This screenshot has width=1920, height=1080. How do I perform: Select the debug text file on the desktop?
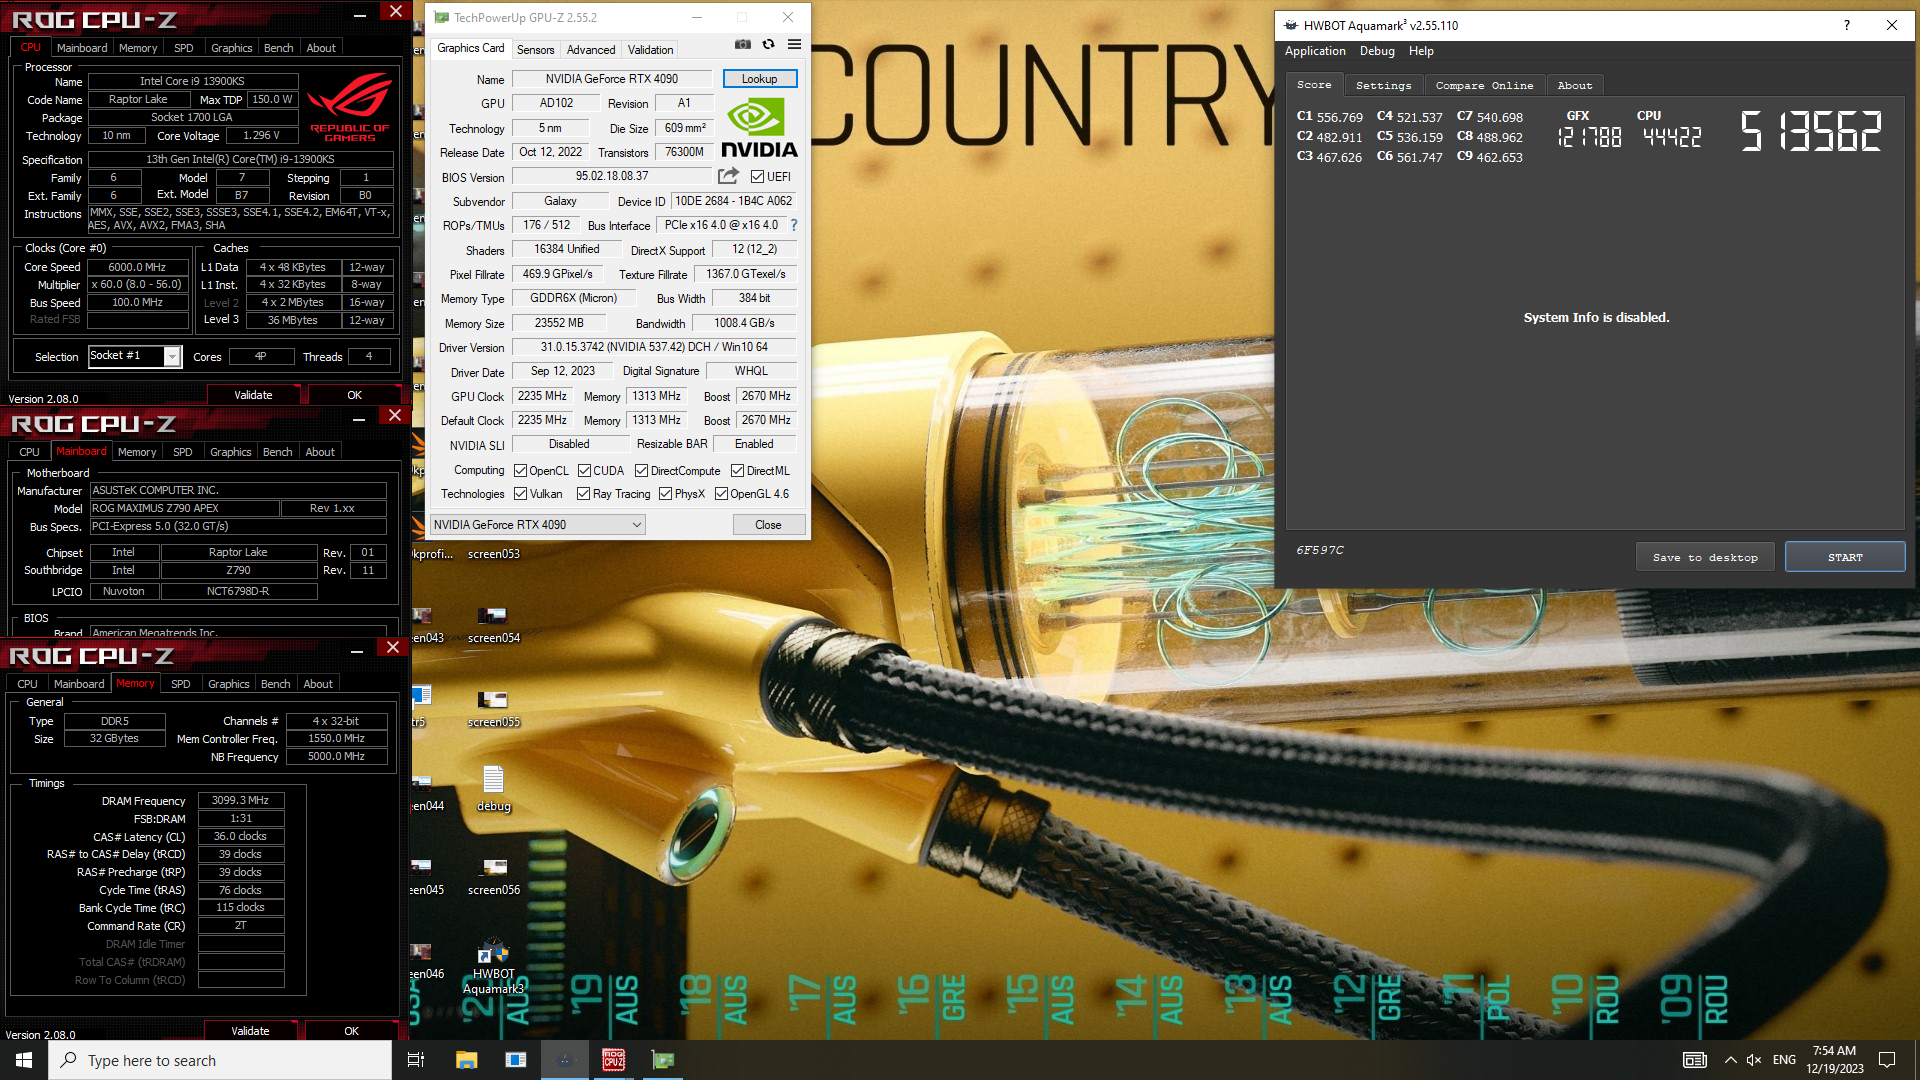pyautogui.click(x=493, y=788)
